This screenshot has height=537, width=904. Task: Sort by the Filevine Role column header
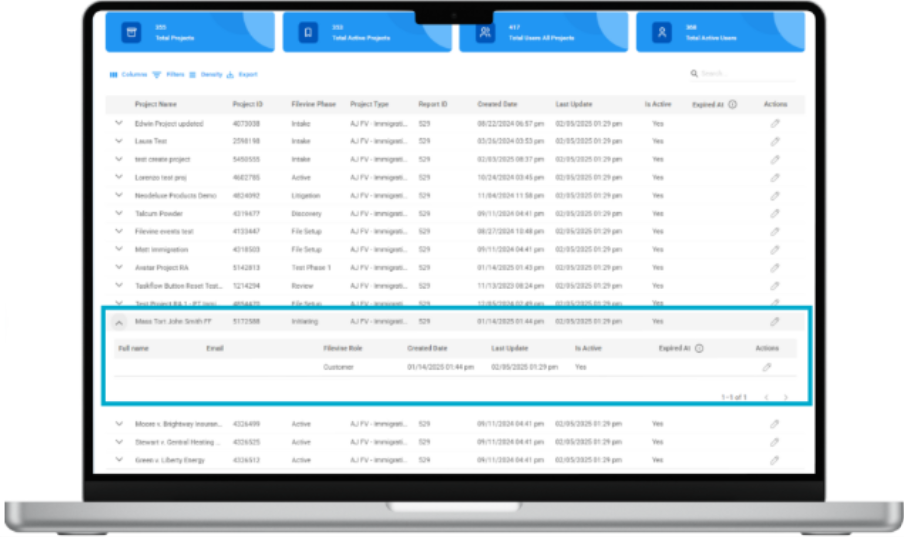pos(342,348)
